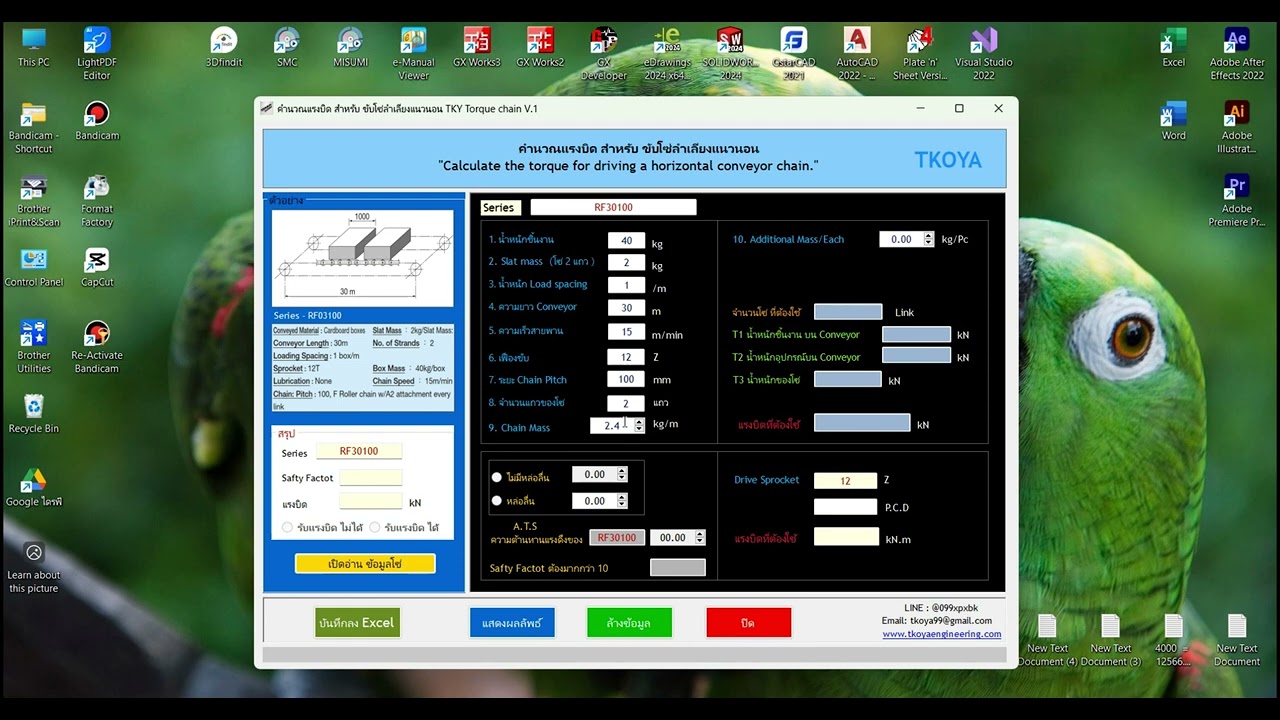Click the Chain Mass spinner arrows
Viewport: 1280px width, 720px height.
(x=639, y=425)
